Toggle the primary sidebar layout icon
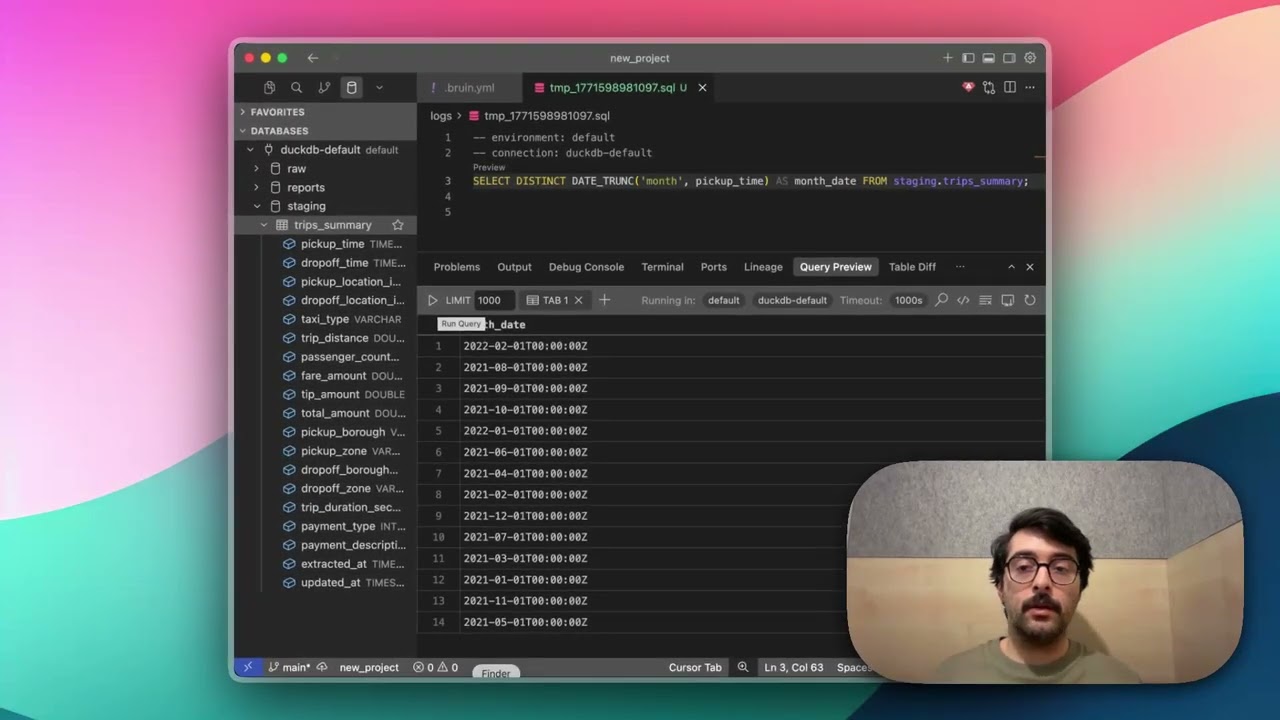Screen dimensions: 1280x720 968,58
